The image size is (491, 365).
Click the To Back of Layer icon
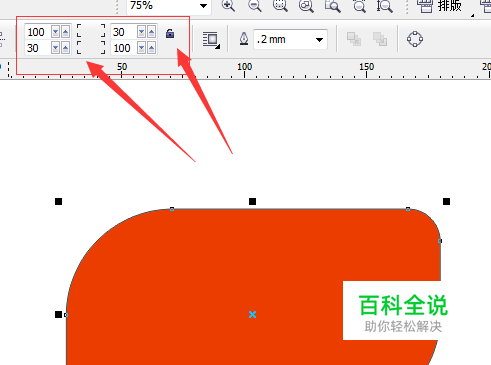click(x=380, y=39)
